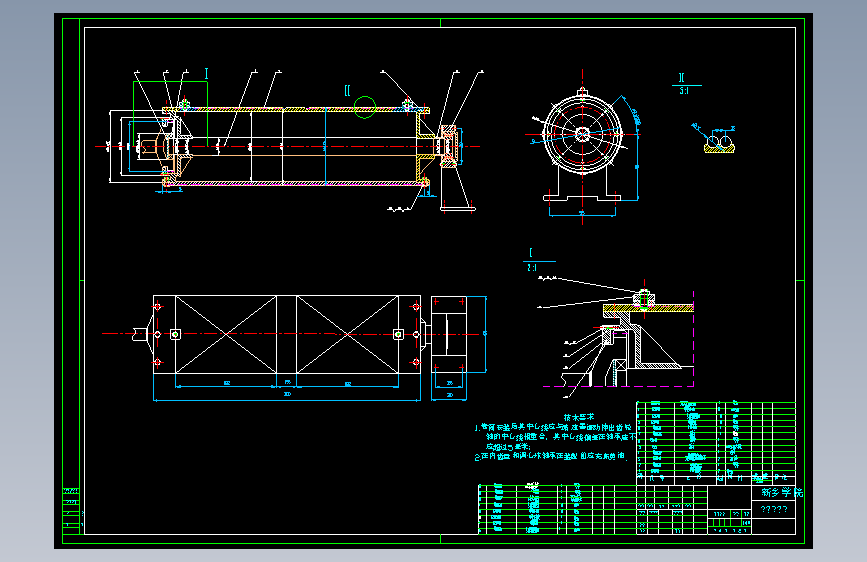Click the '新乡学院' title block text
Viewport: 867px width, 562px height.
tap(781, 492)
